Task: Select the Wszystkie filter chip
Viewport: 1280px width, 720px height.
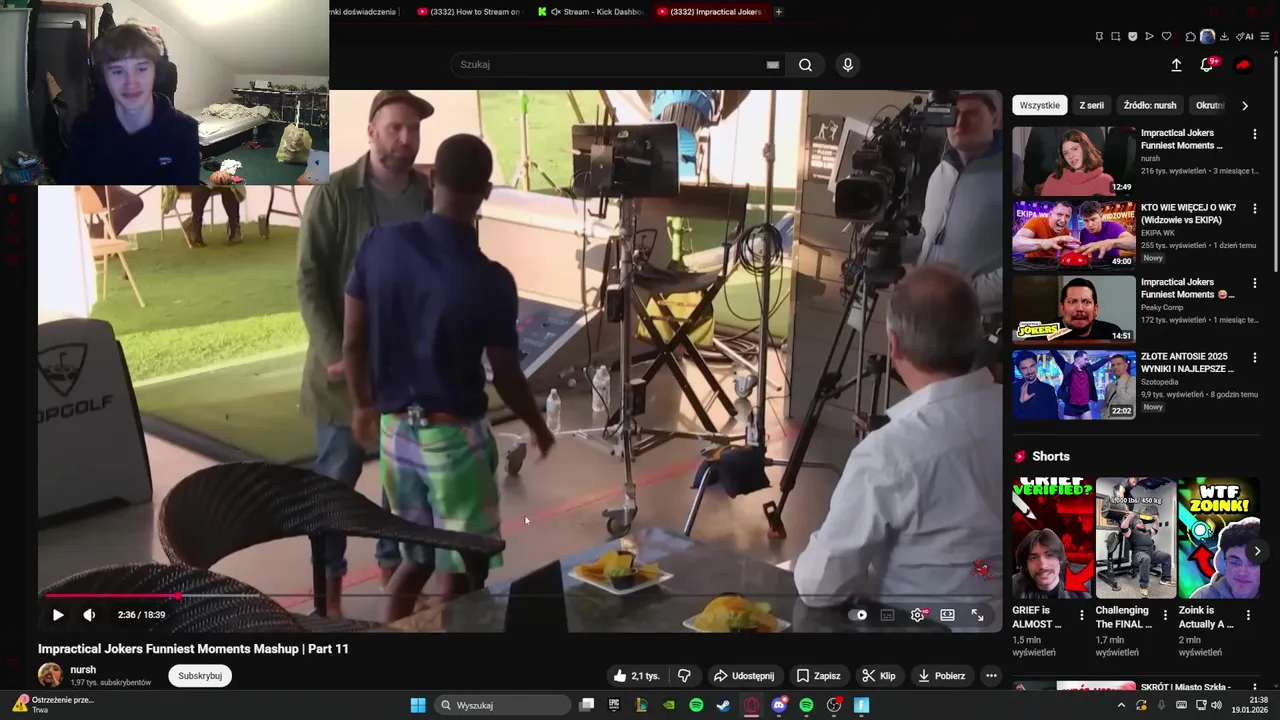Action: (x=1040, y=105)
